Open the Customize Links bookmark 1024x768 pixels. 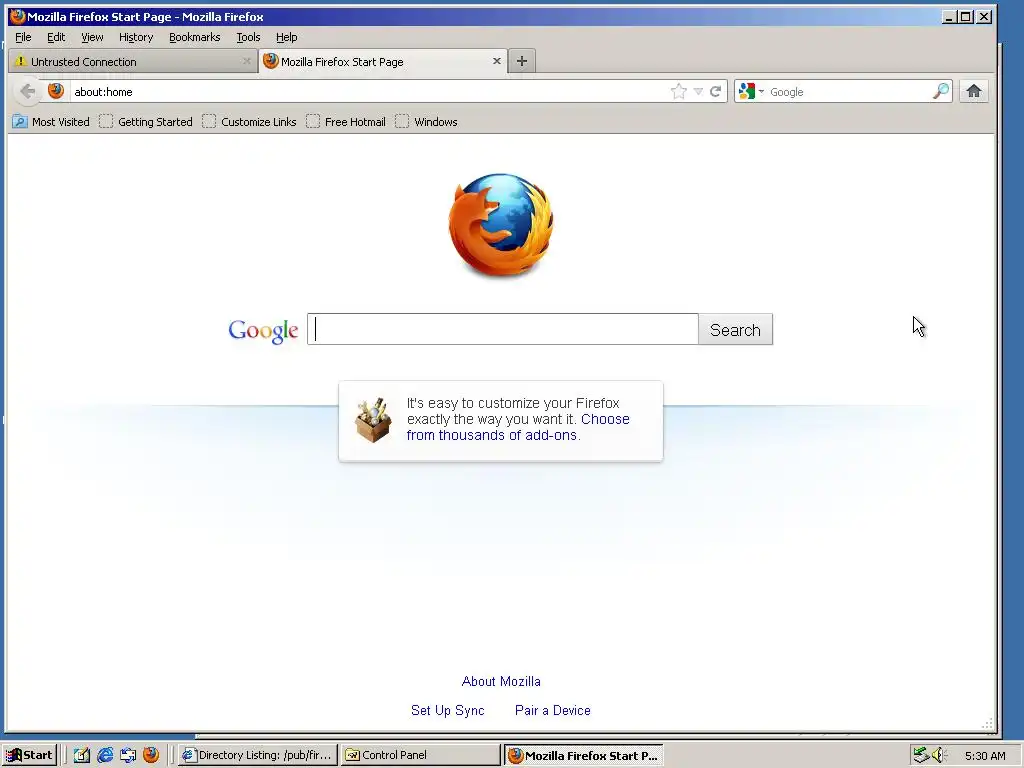pos(249,121)
